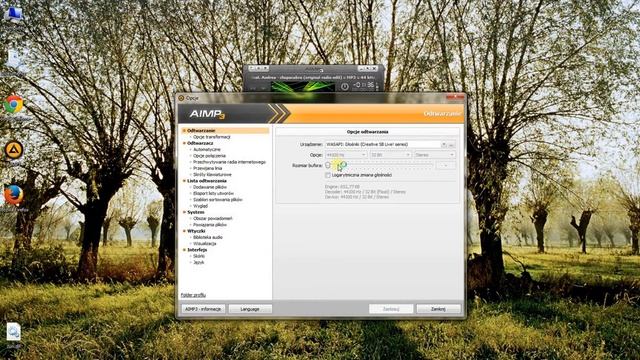This screenshot has height=360, width=640.
Task: Click the Zamknij button
Action: [438, 309]
